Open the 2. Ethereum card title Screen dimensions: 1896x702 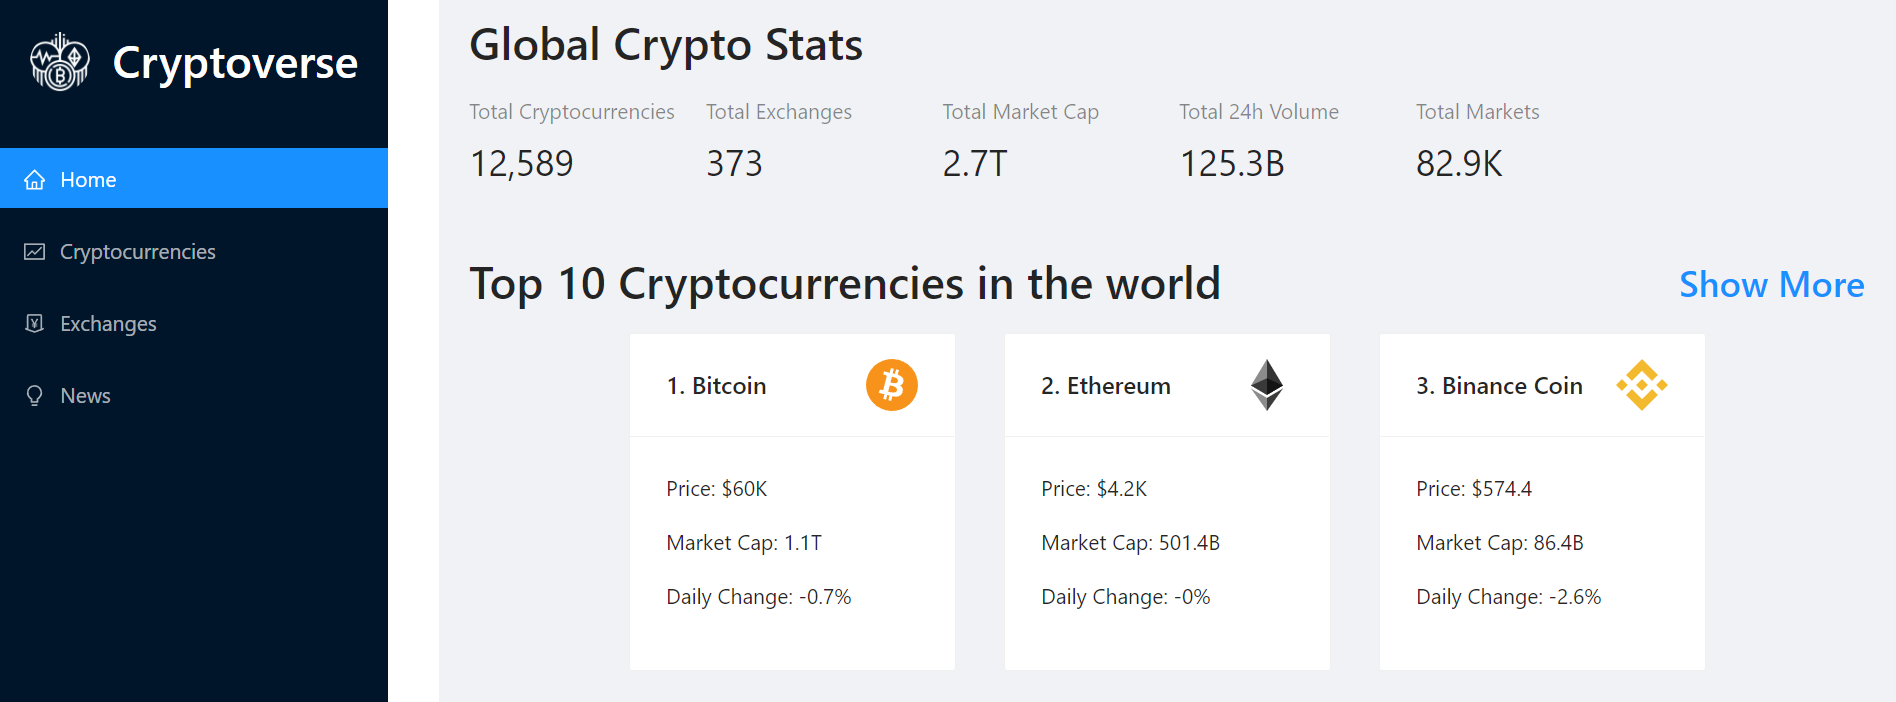tap(1106, 386)
